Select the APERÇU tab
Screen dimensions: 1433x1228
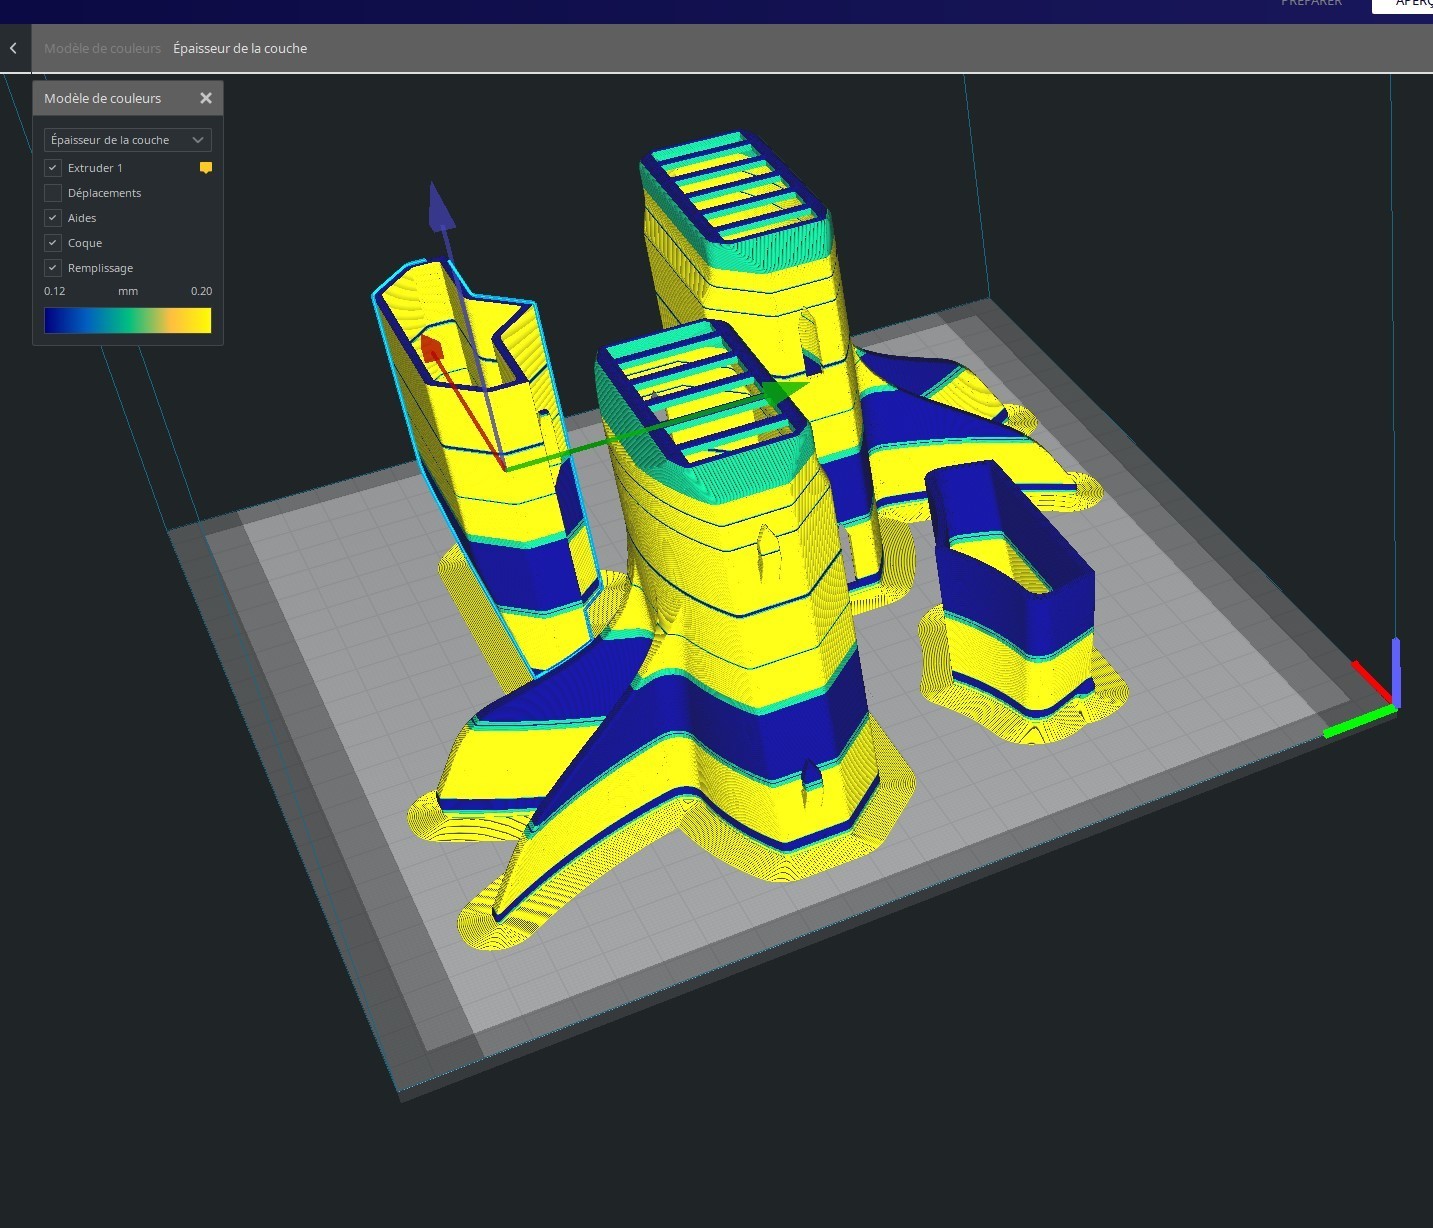(1410, 4)
